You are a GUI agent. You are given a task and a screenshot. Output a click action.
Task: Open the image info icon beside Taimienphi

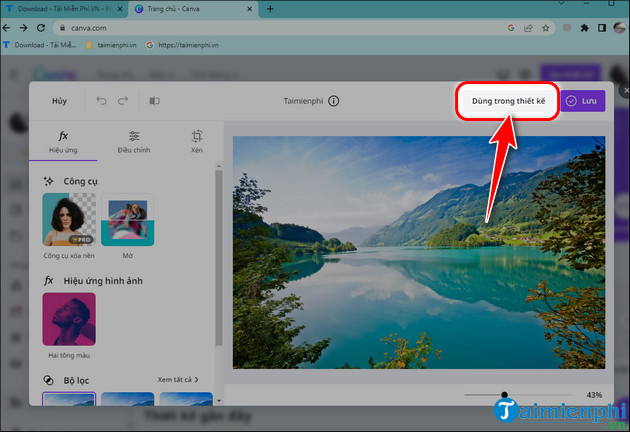[x=333, y=101]
